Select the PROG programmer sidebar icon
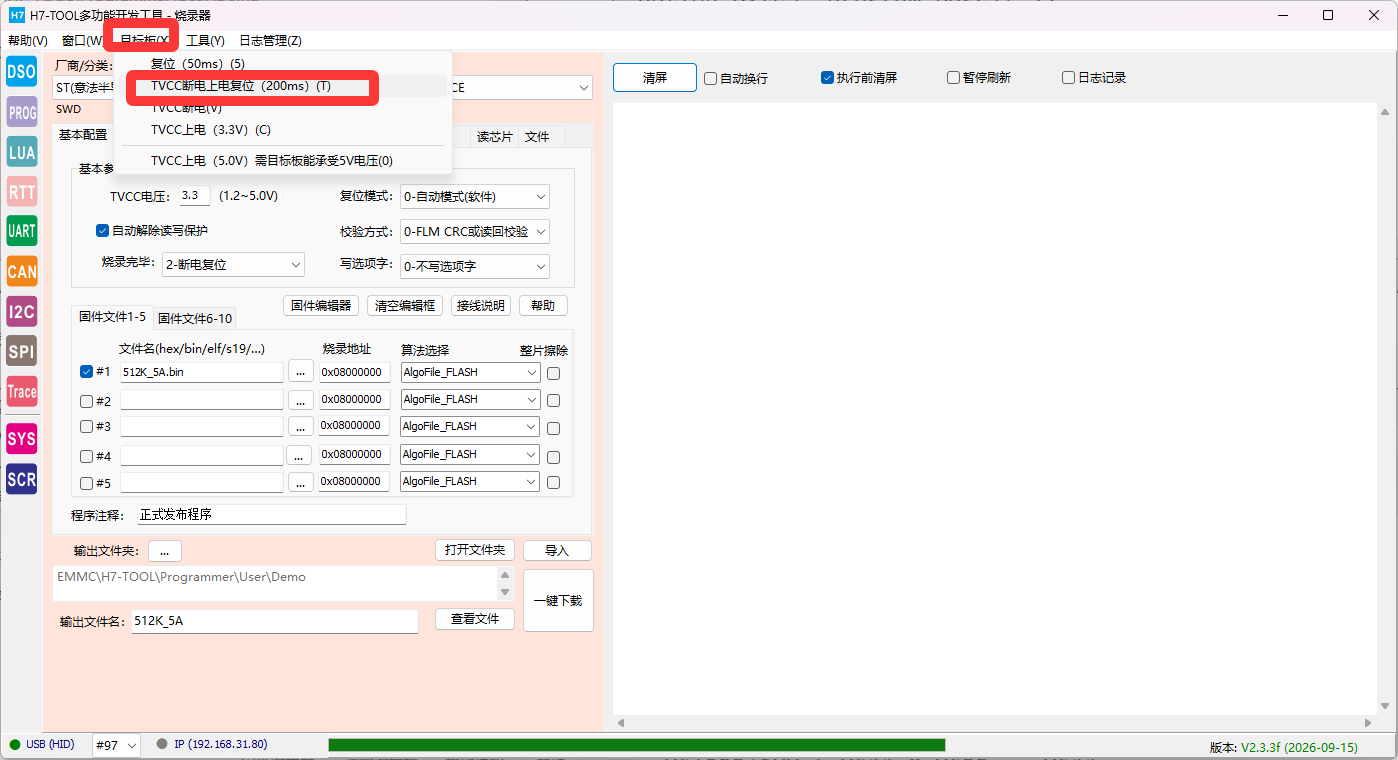Image resolution: width=1398 pixels, height=760 pixels. click(22, 112)
